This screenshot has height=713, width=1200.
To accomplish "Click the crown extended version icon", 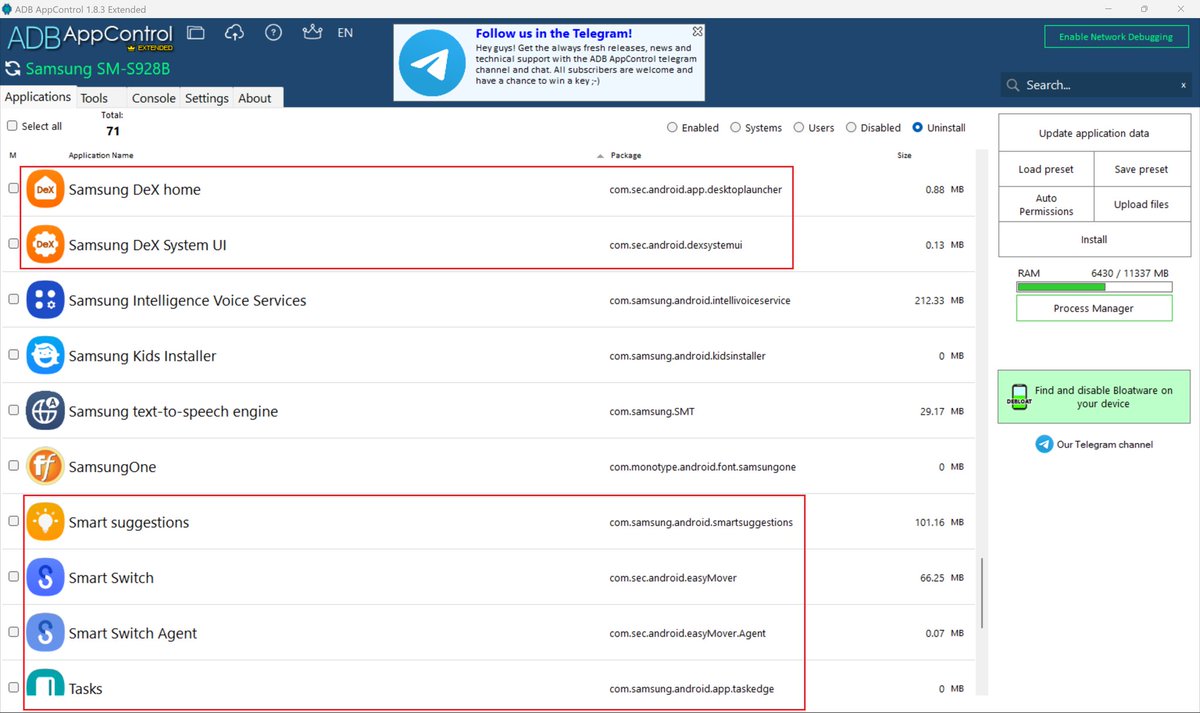I will 312,33.
